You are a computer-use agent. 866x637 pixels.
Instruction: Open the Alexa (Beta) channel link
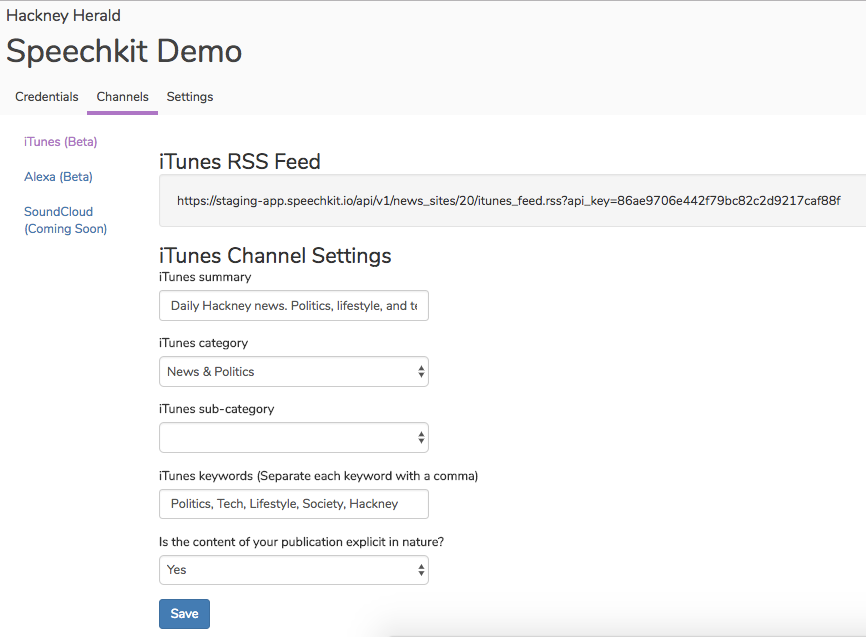coord(58,177)
